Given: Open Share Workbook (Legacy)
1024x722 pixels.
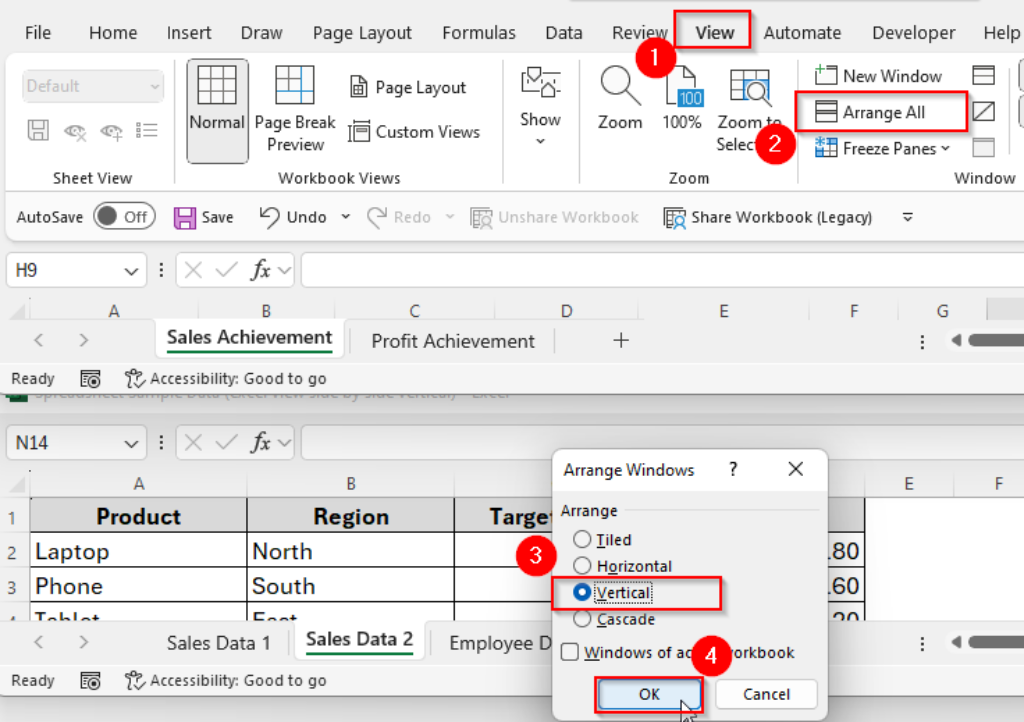Looking at the screenshot, I should click(x=767, y=217).
